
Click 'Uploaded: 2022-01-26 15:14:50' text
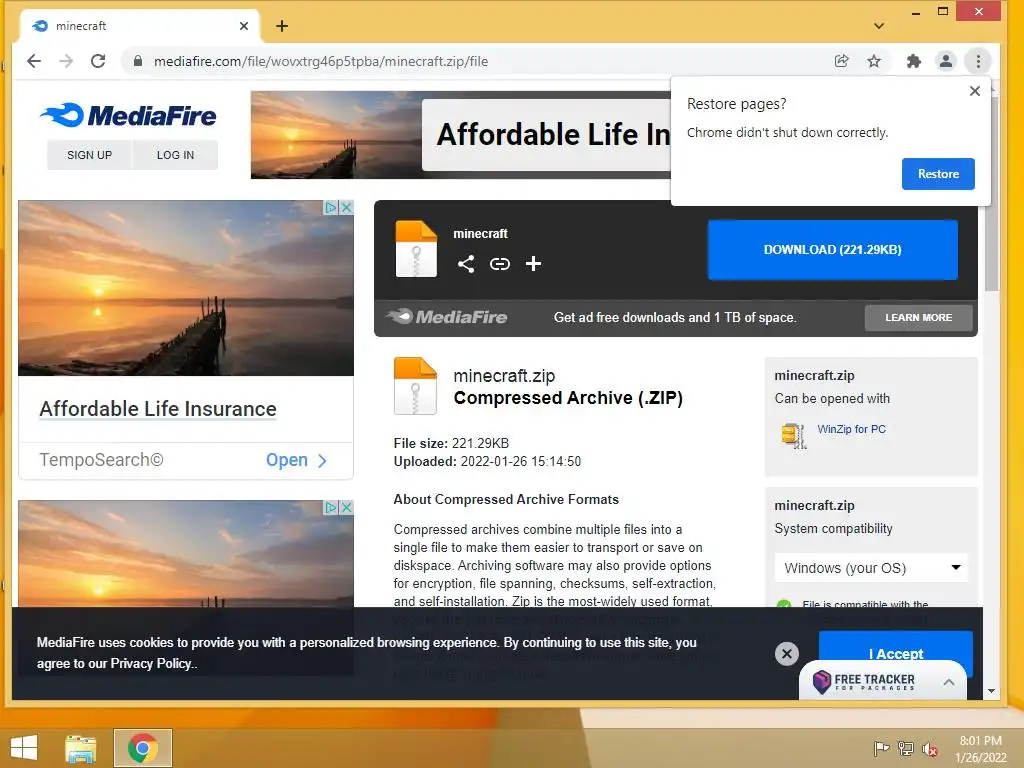(x=487, y=462)
